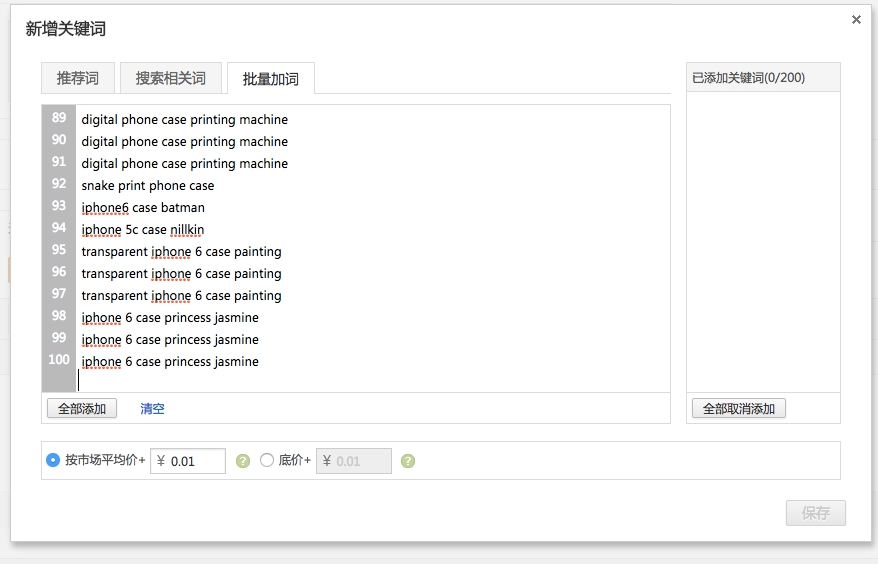Click the 全部添加 button
The image size is (878, 564).
coord(82,408)
